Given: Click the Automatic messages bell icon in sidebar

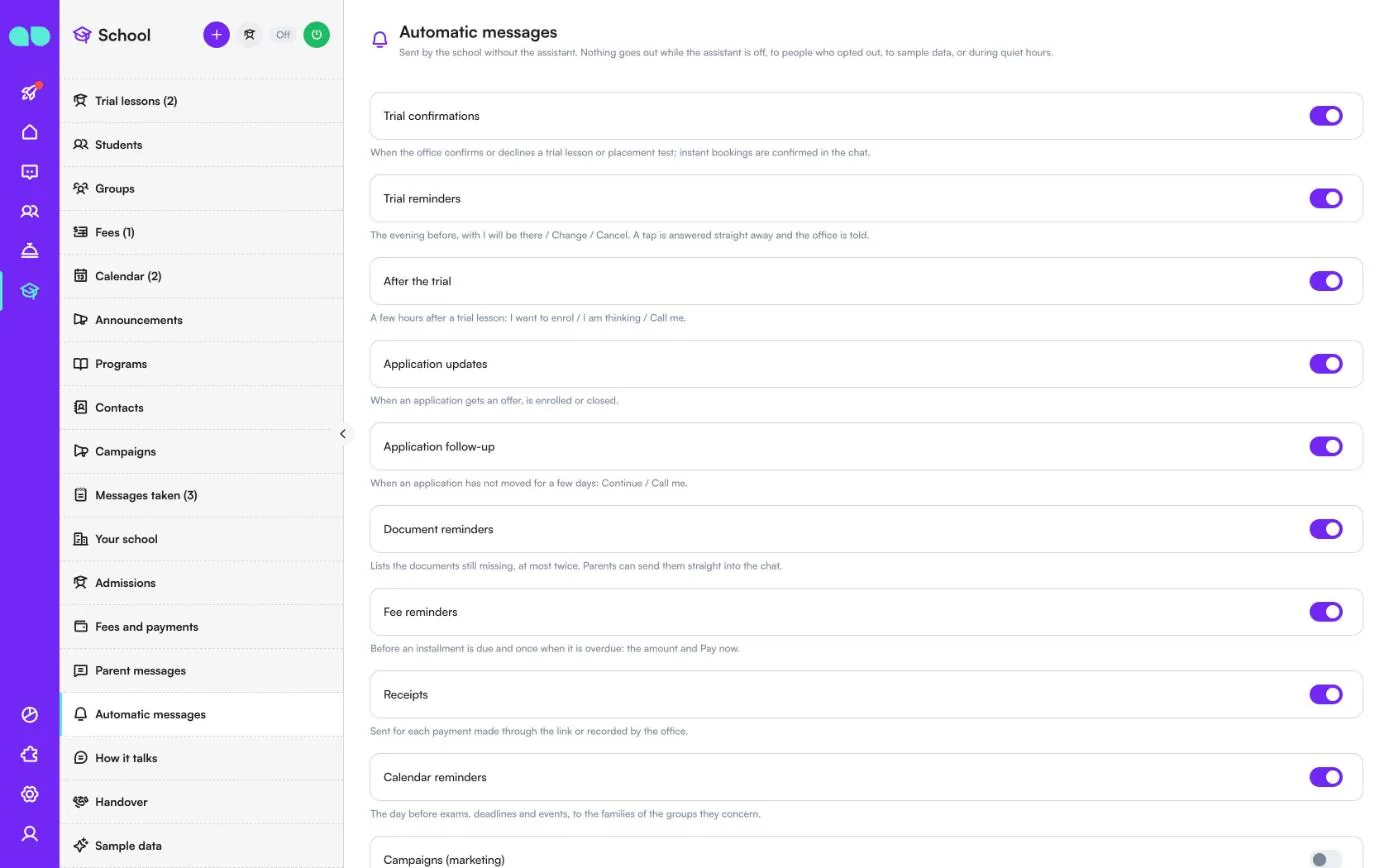Looking at the screenshot, I should point(81,714).
